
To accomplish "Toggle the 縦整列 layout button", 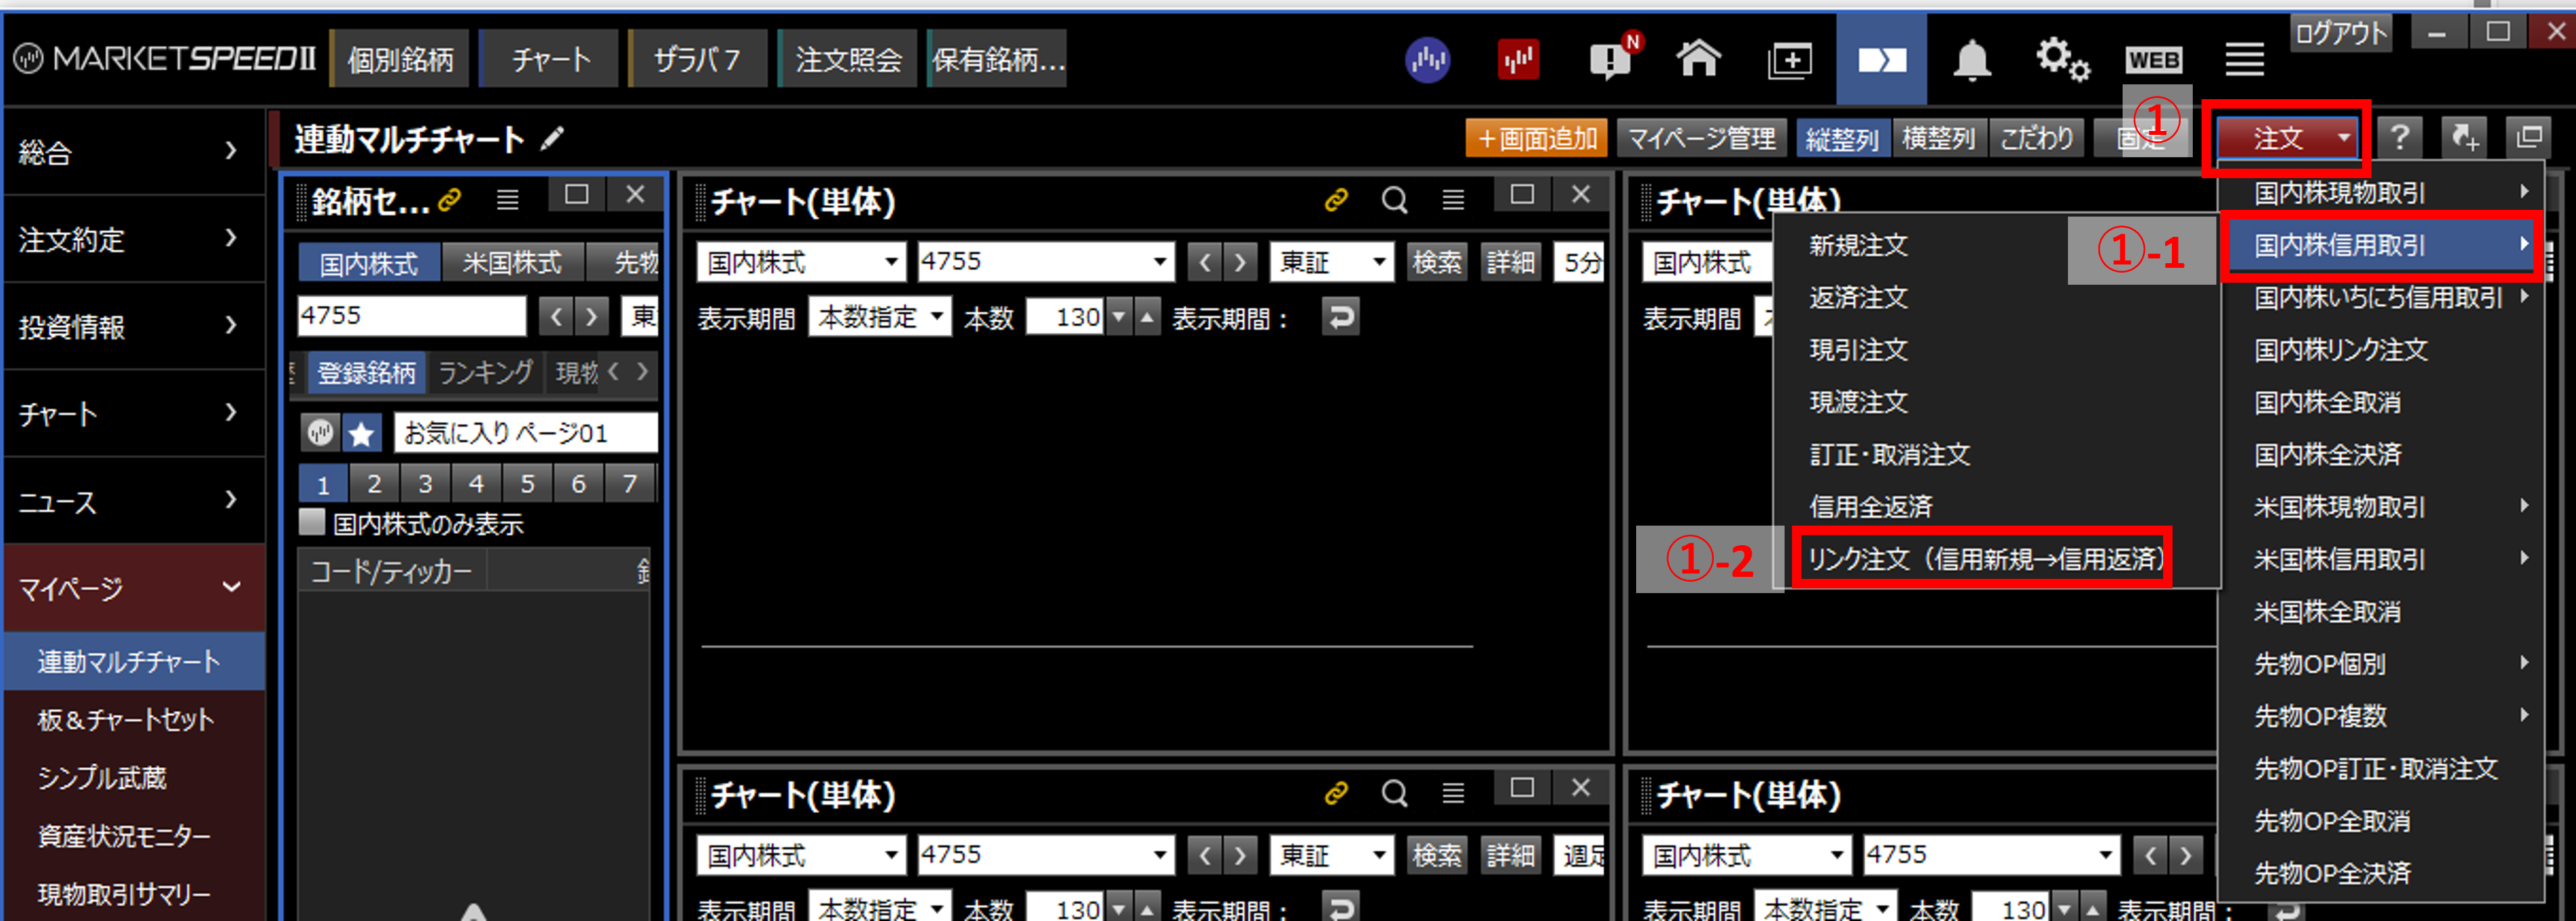I will point(1842,138).
